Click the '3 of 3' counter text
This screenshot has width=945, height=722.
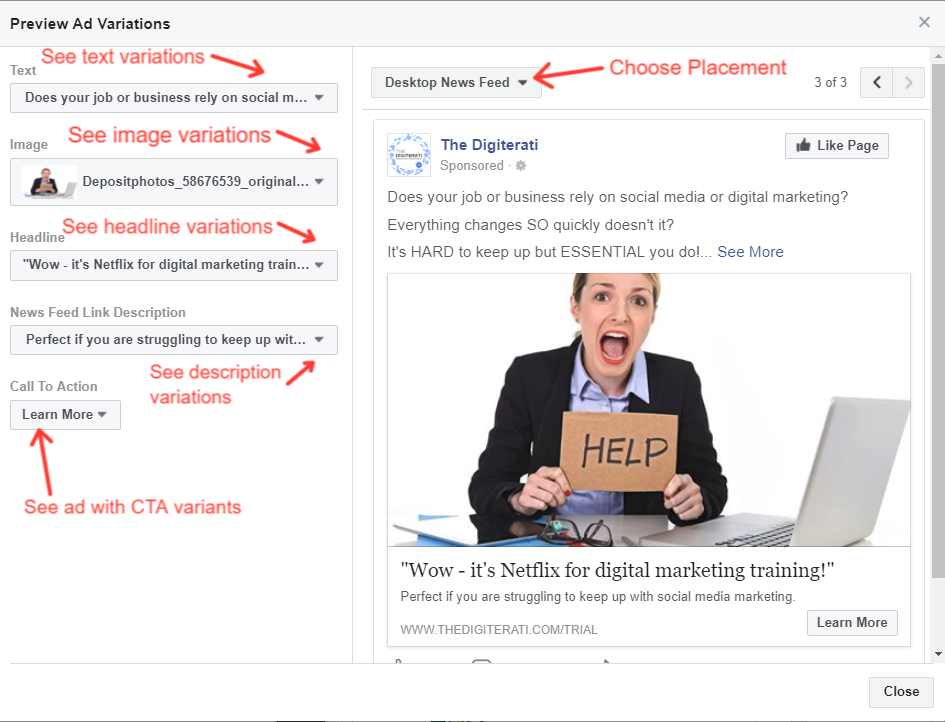click(830, 83)
